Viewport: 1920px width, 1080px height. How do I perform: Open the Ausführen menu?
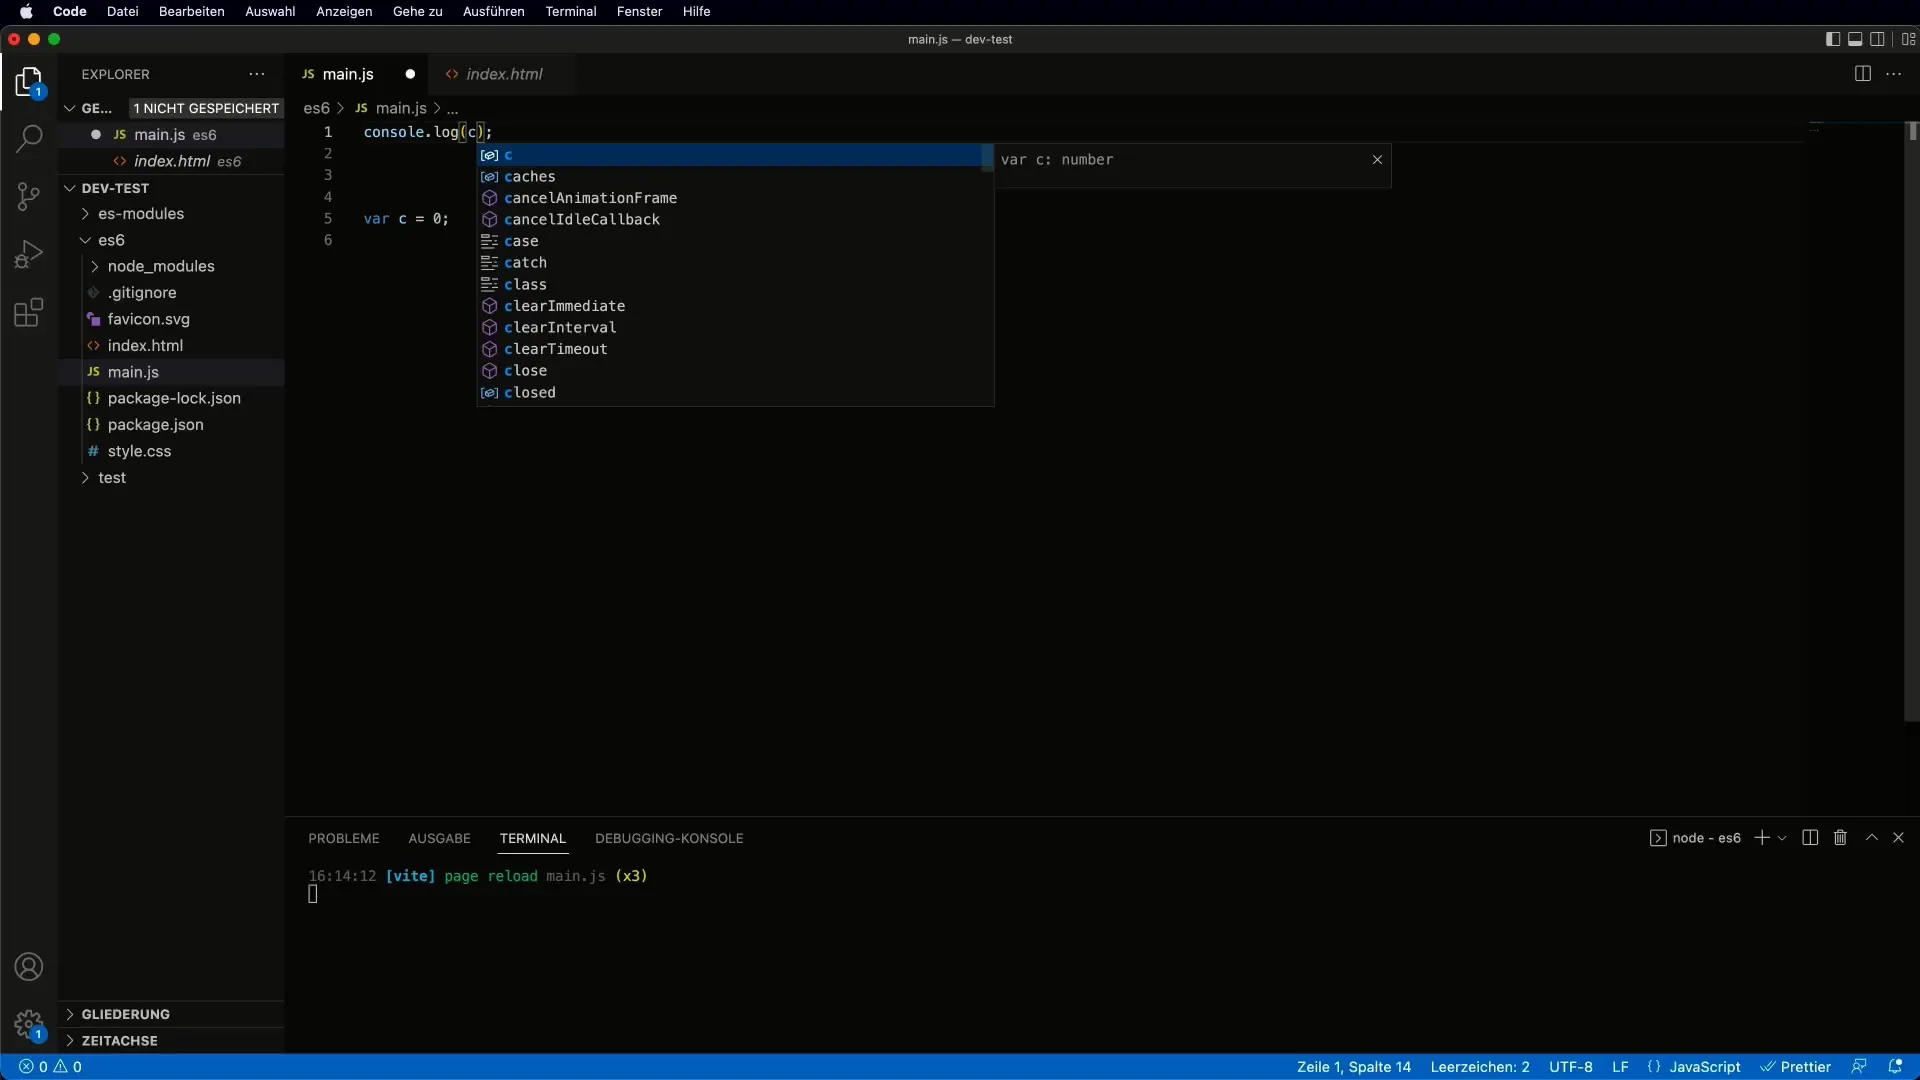tap(493, 11)
